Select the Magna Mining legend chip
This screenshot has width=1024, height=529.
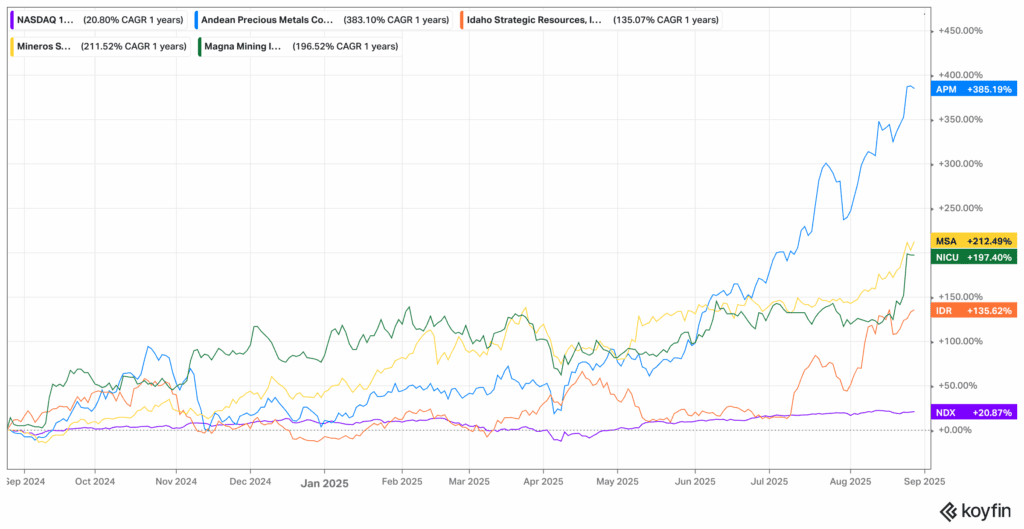[298, 46]
